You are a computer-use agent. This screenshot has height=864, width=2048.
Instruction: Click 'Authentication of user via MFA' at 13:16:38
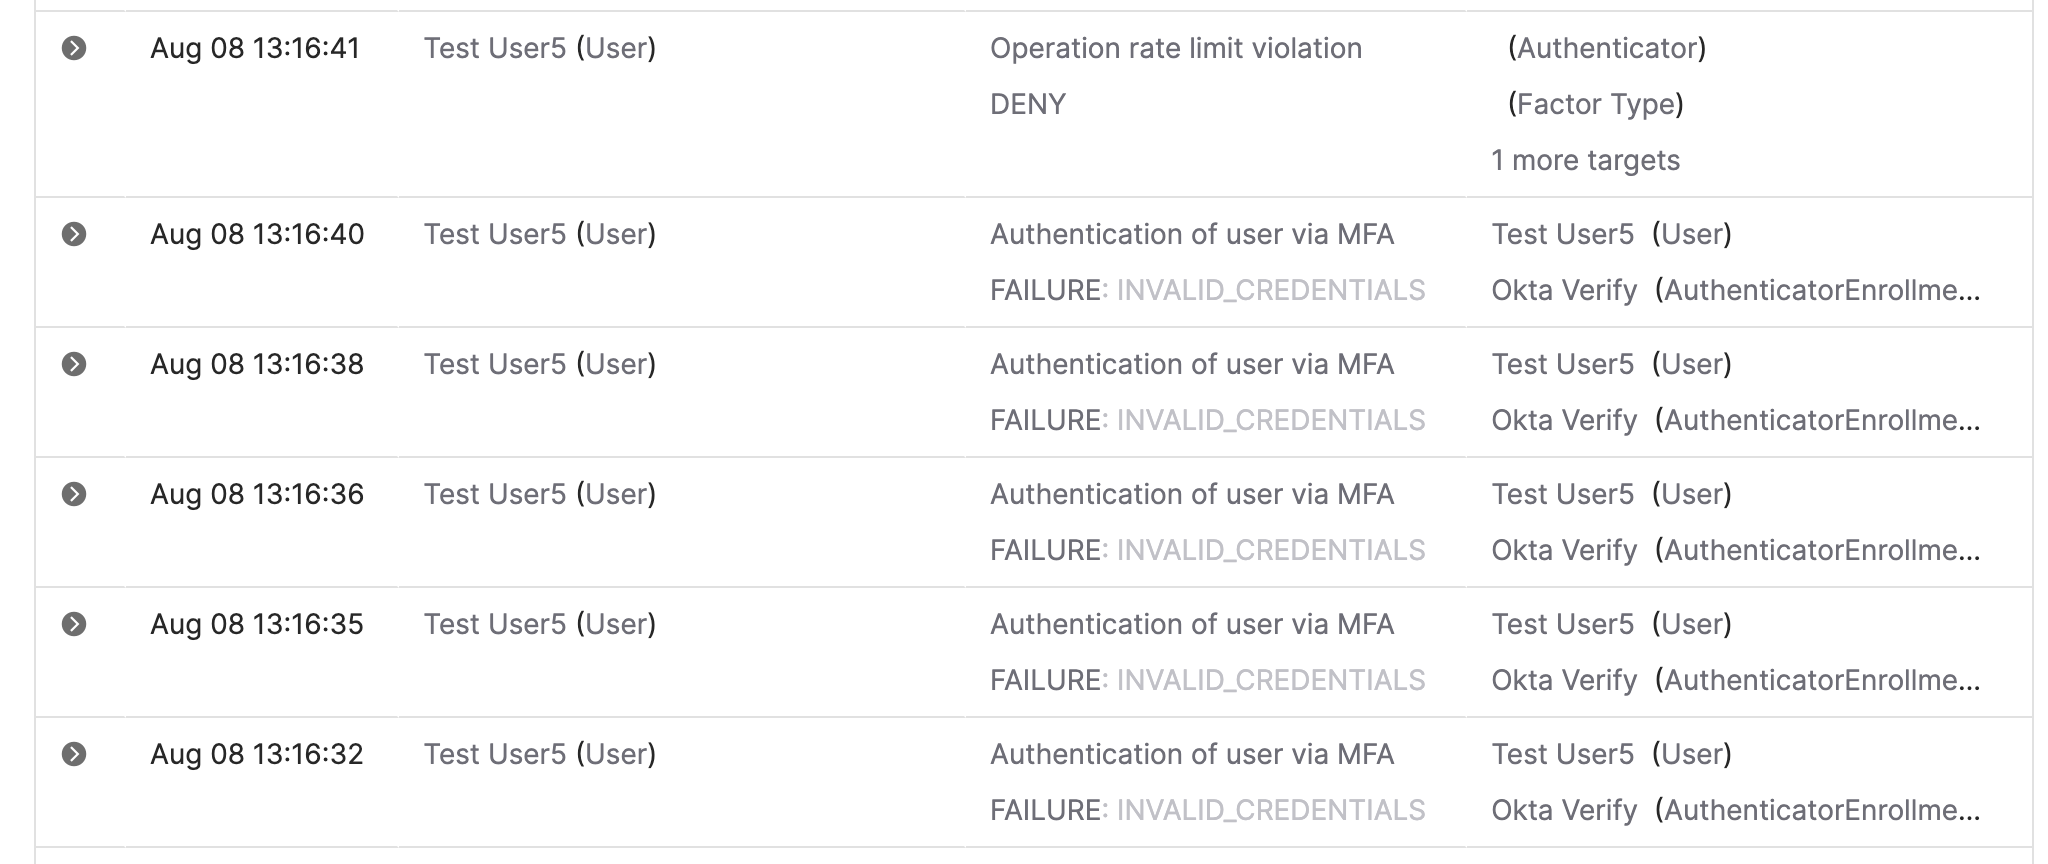tap(1191, 364)
